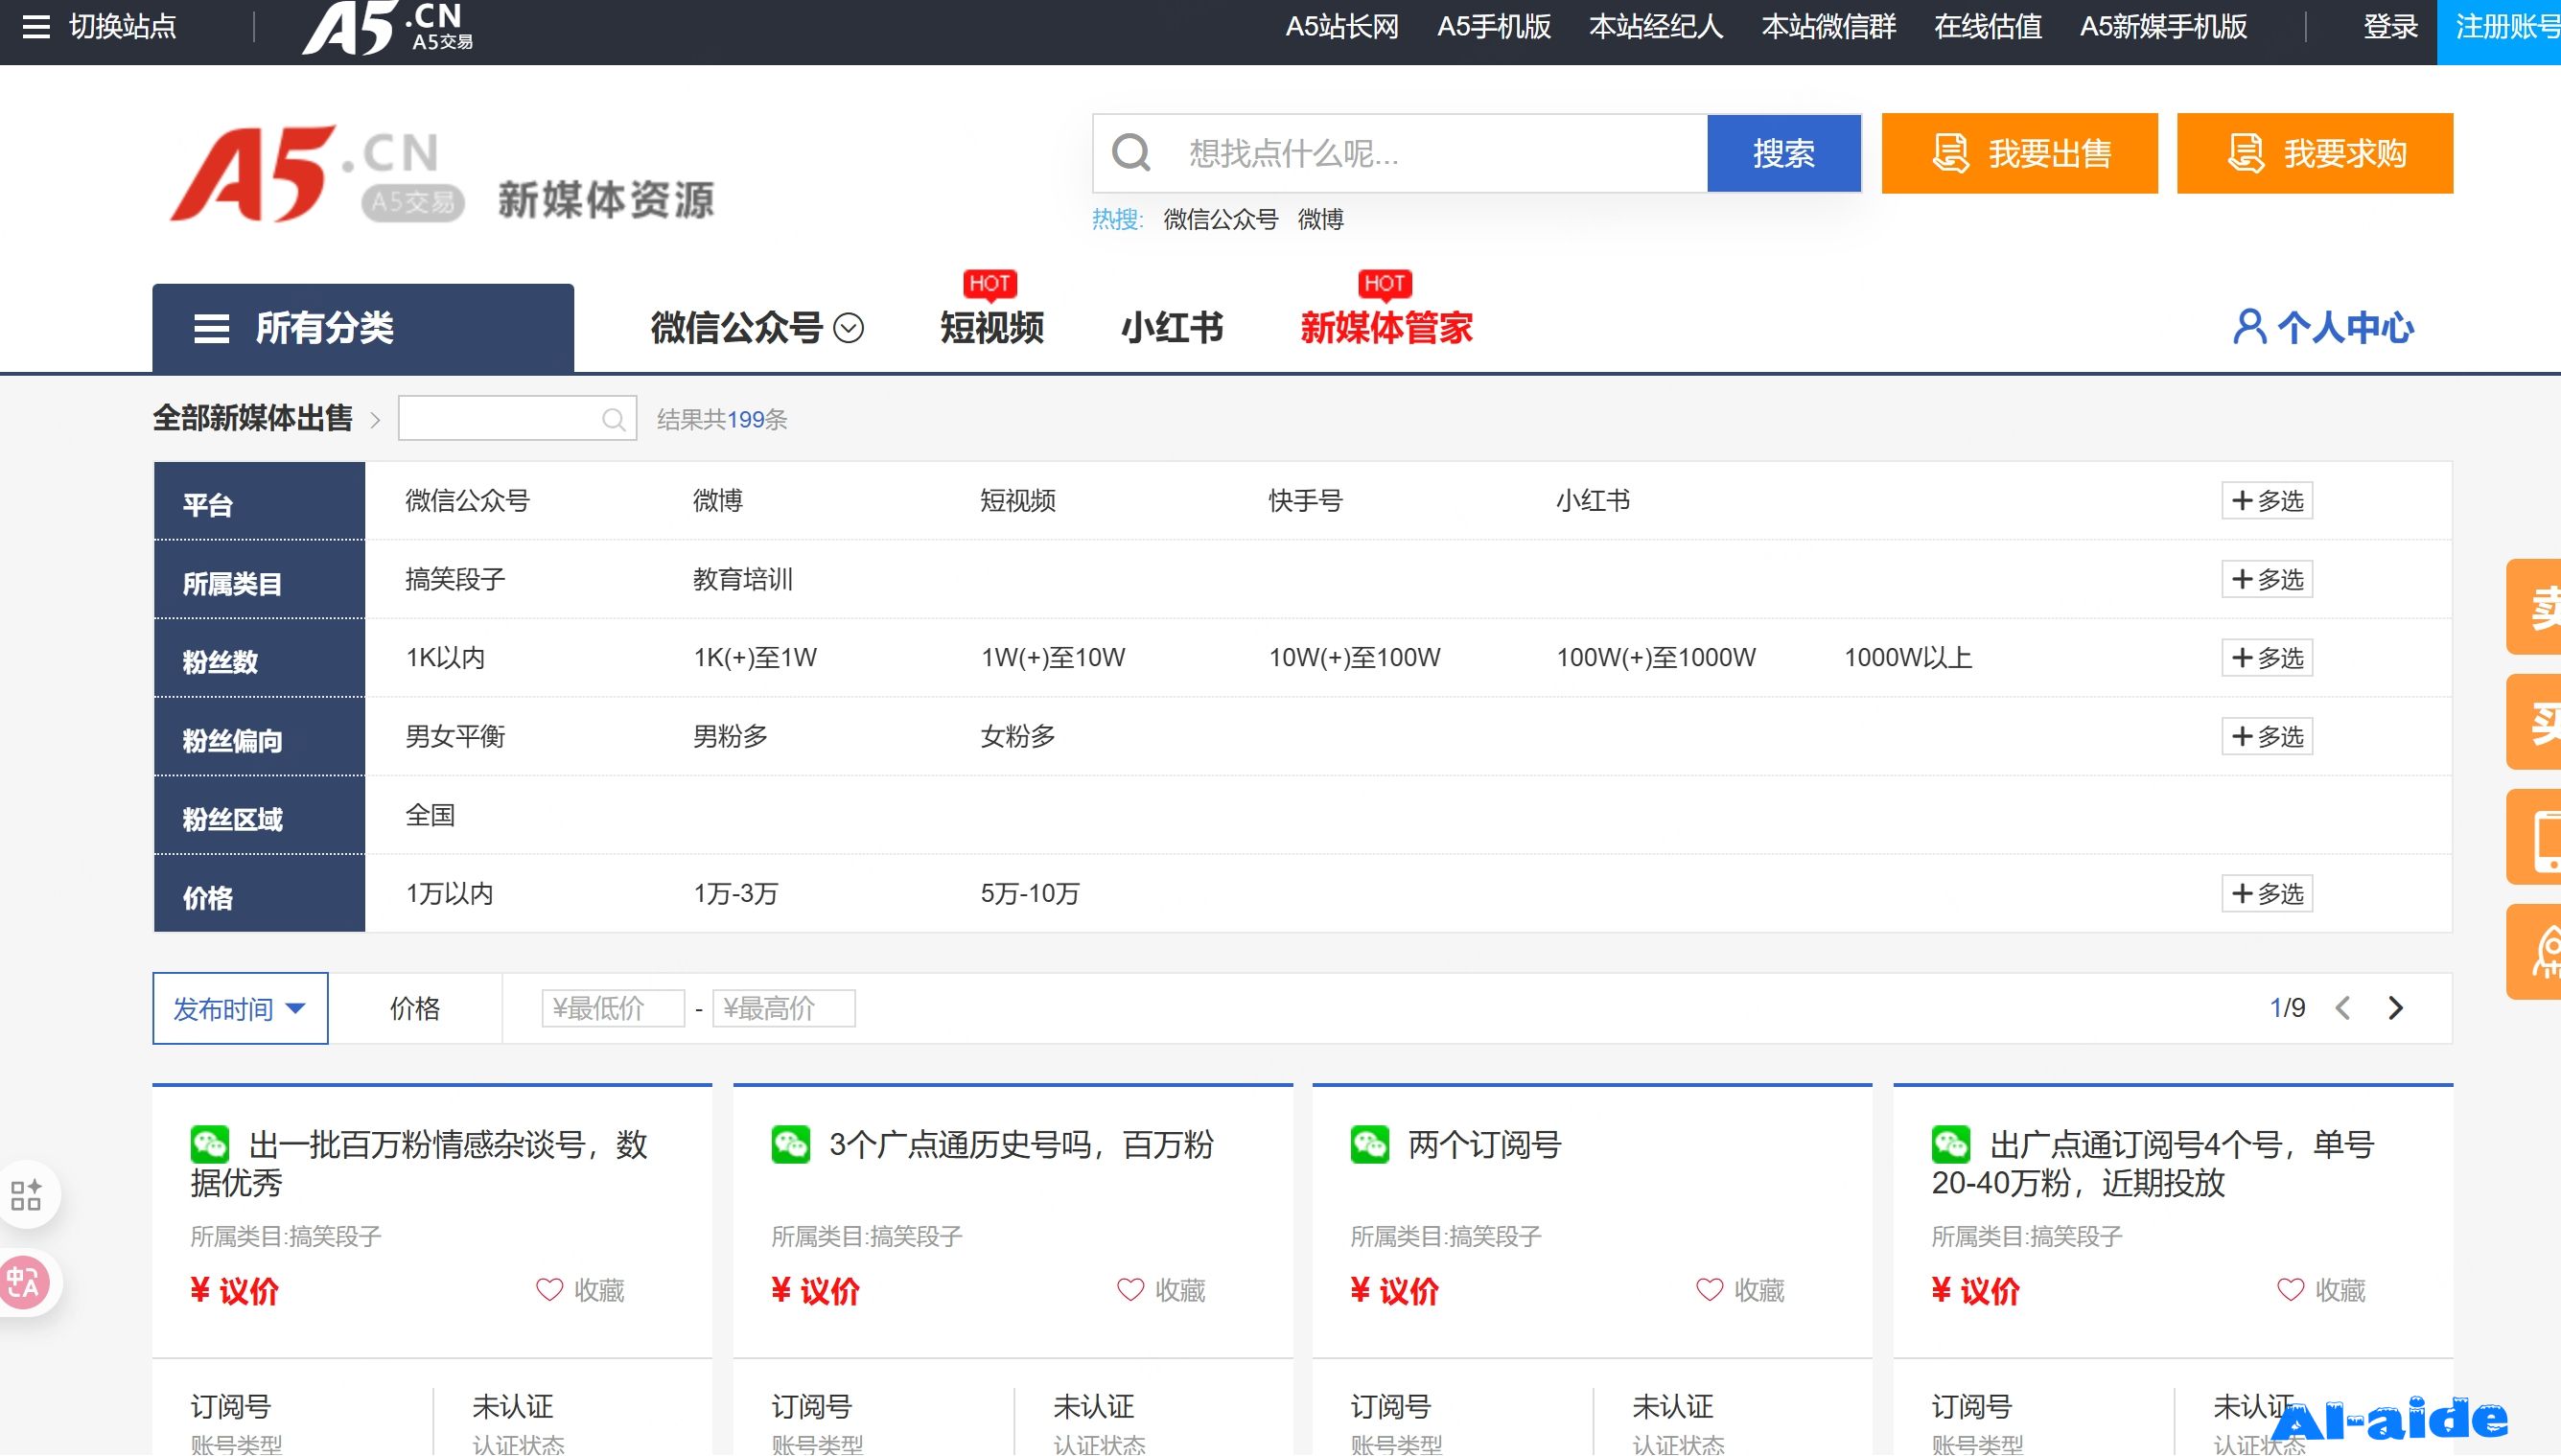Click the A5.CN logo in top dark bar
This screenshot has height=1456, width=2561.
(388, 28)
